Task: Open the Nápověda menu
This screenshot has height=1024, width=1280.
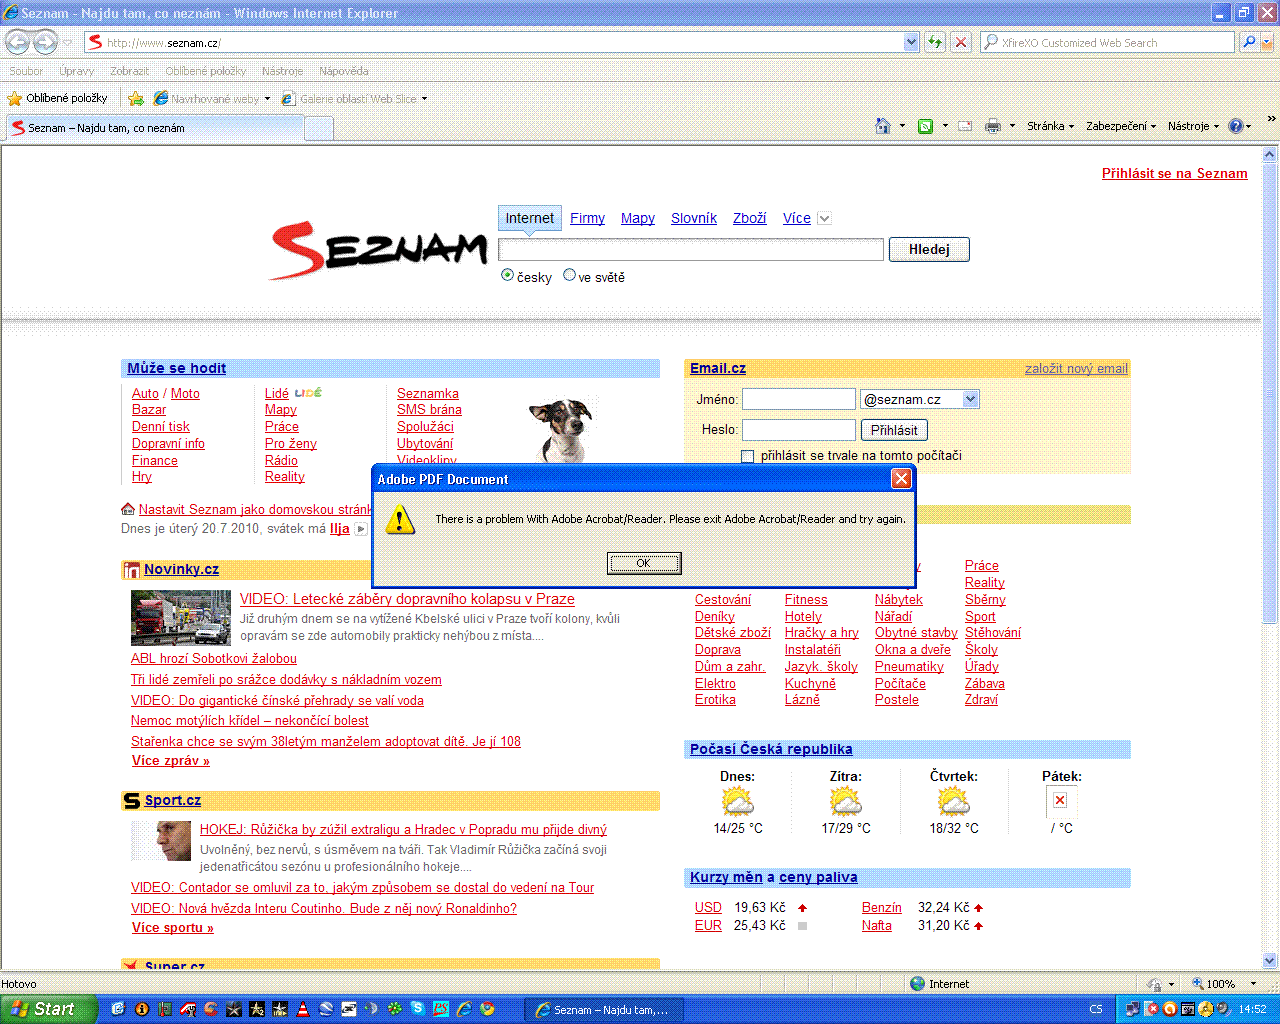Action: point(344,71)
